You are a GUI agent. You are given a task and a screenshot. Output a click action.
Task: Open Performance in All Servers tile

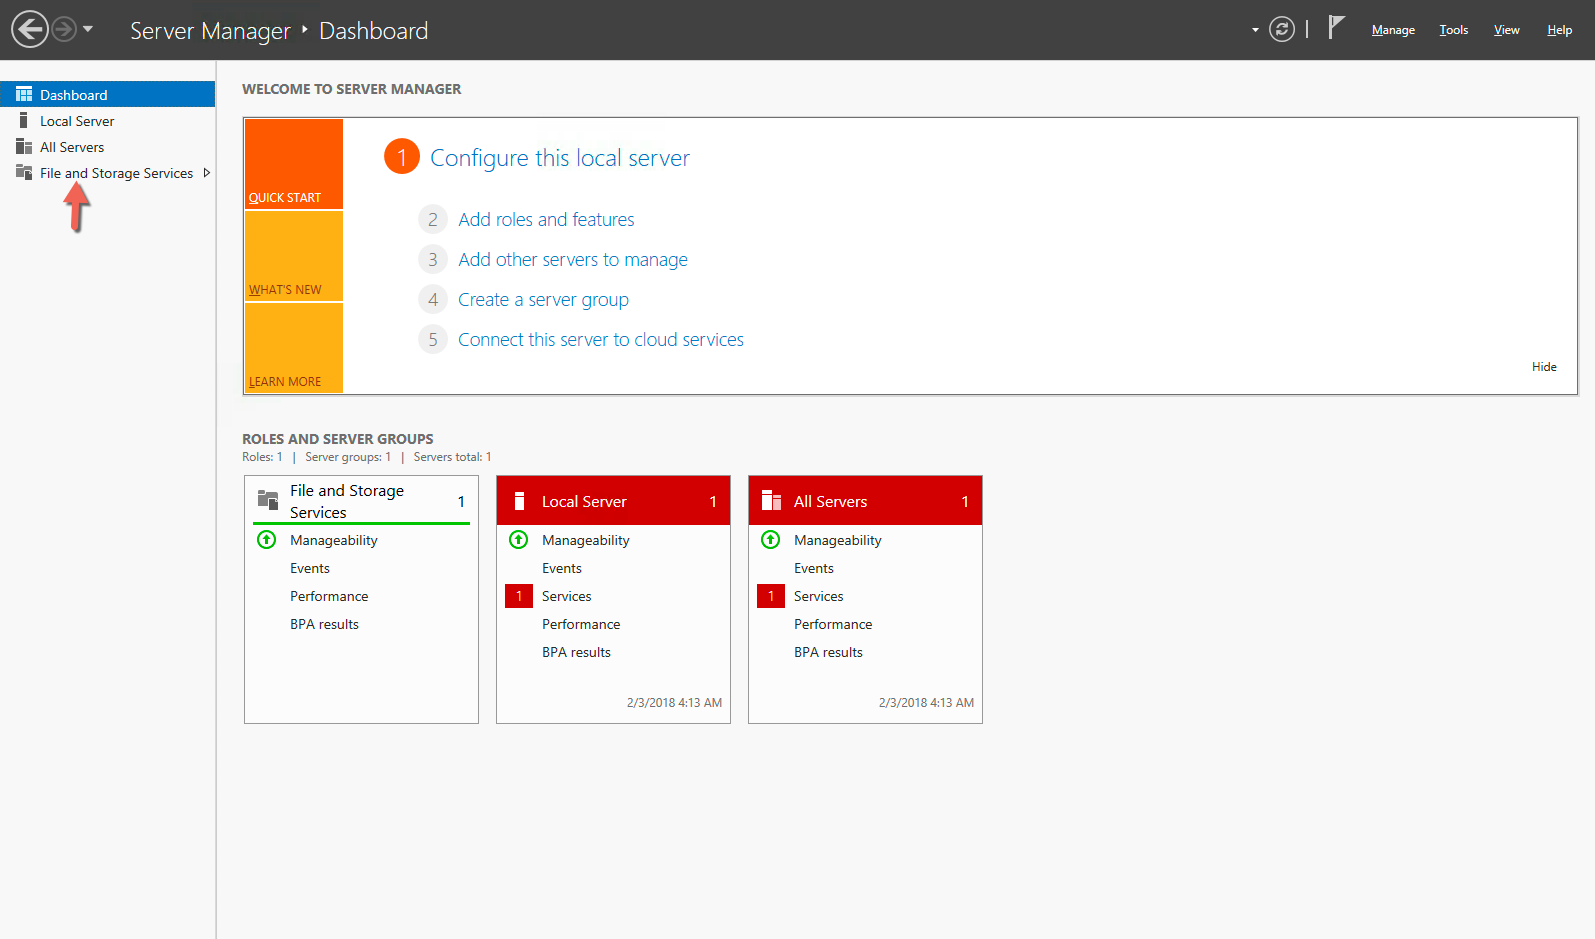833,624
